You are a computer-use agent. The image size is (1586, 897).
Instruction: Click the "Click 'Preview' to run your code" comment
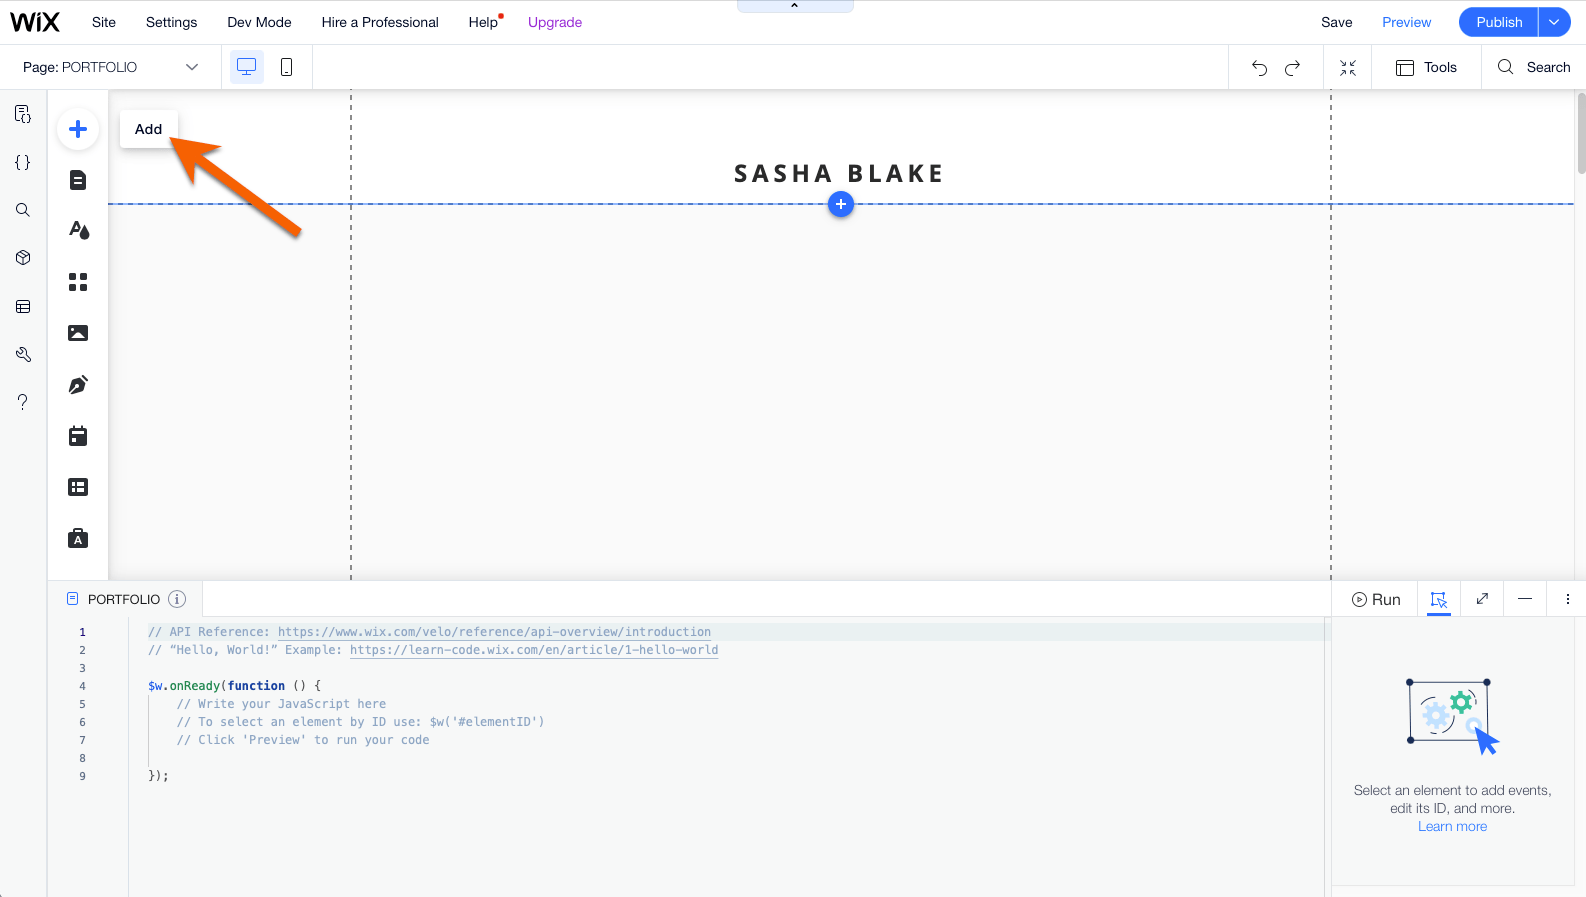click(x=303, y=740)
